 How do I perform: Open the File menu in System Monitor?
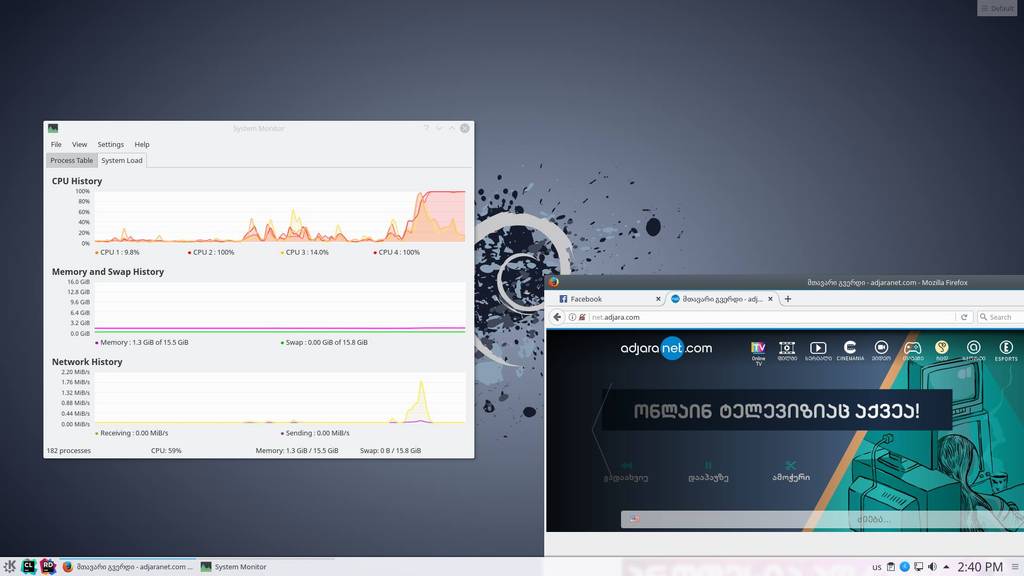click(56, 144)
